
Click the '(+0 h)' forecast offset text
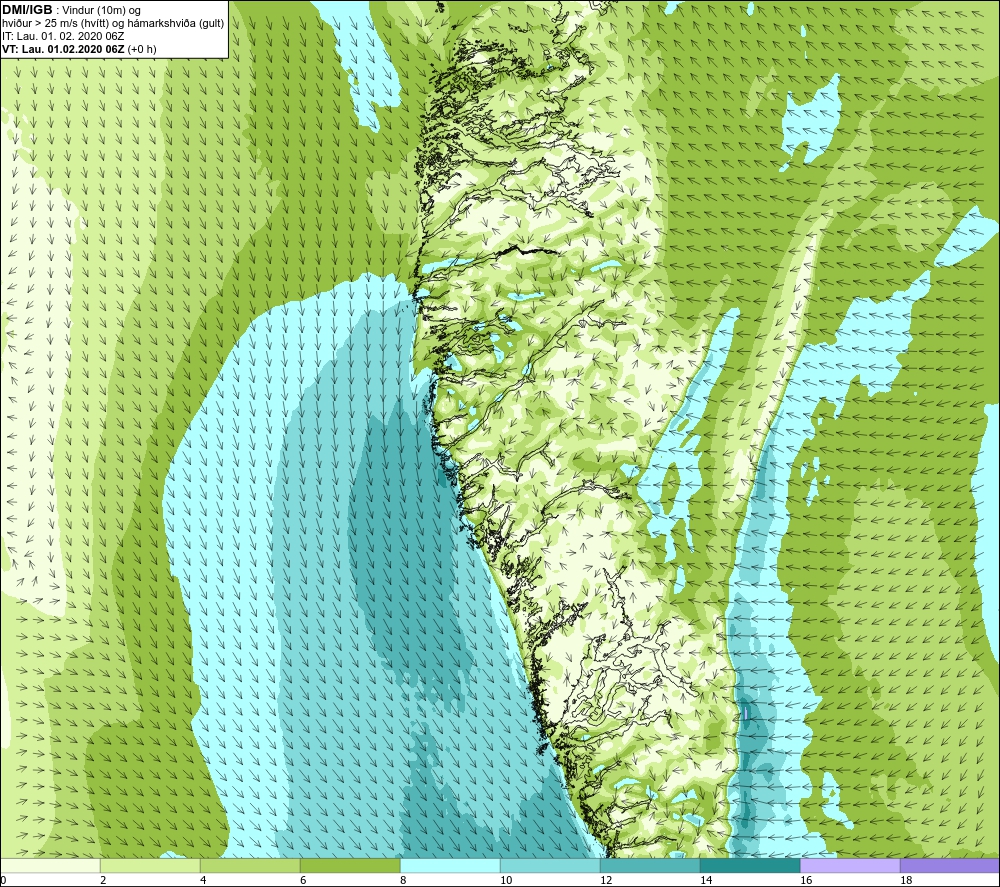point(142,49)
